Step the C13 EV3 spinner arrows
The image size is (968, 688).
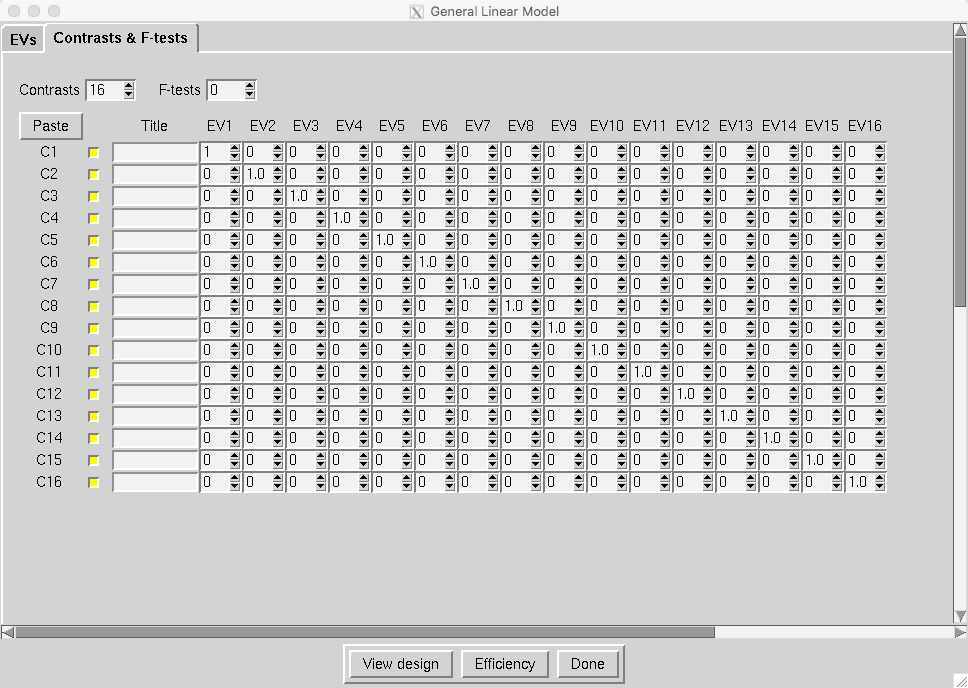(320, 416)
